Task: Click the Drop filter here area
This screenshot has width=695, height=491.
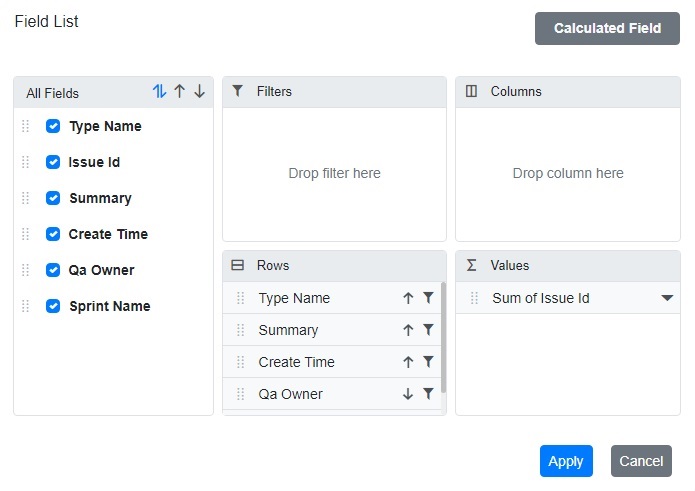Action: (334, 173)
